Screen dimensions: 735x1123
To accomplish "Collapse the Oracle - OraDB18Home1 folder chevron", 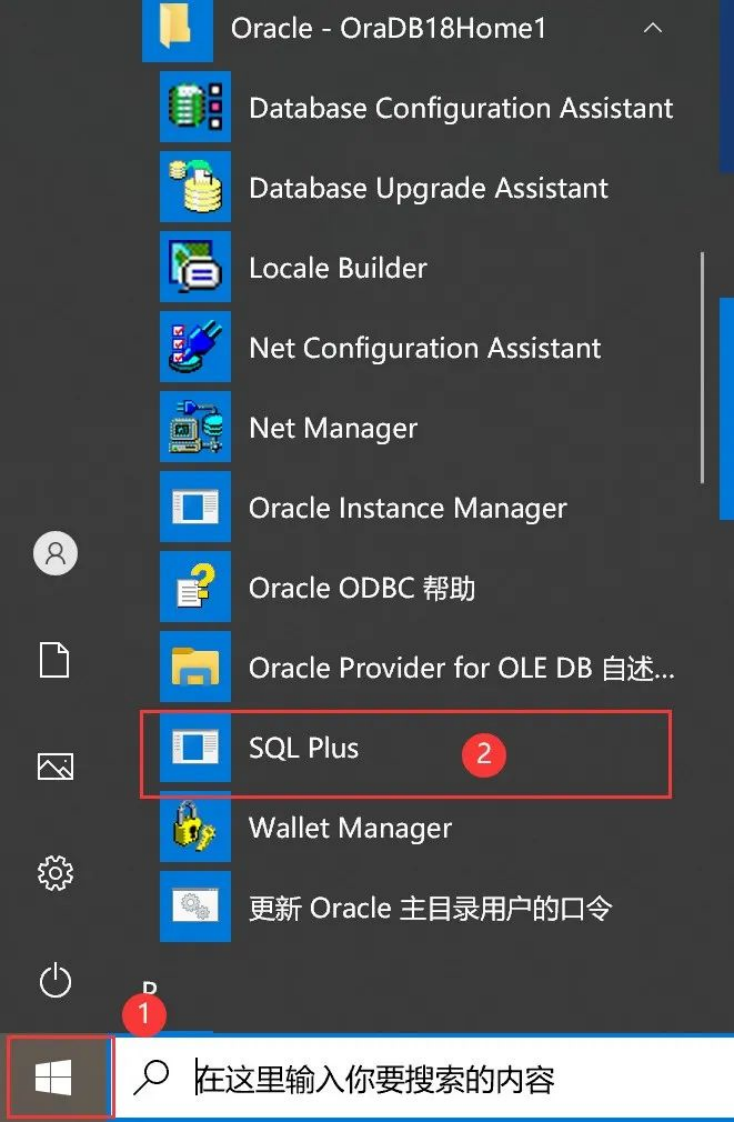I will click(653, 28).
